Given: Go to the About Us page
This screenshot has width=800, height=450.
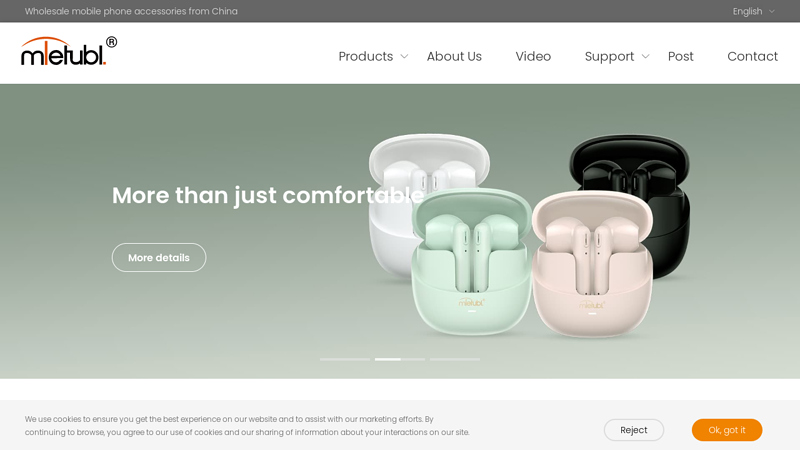Looking at the screenshot, I should pyautogui.click(x=454, y=56).
